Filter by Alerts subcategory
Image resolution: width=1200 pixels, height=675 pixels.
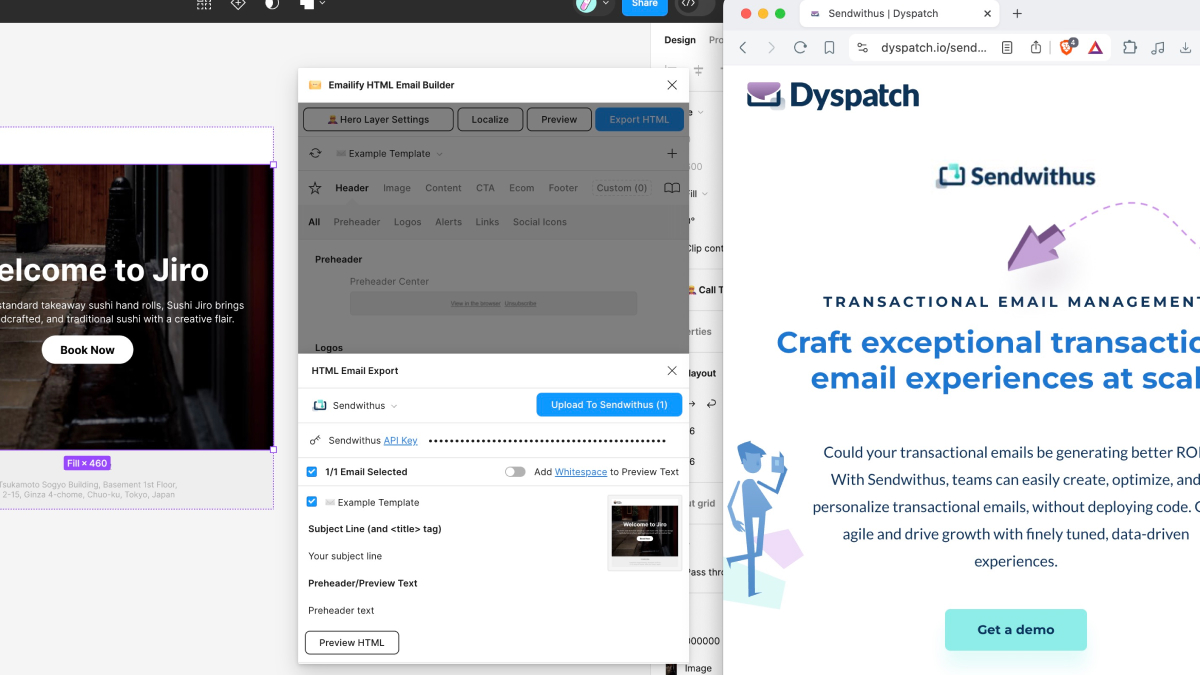coord(449,222)
